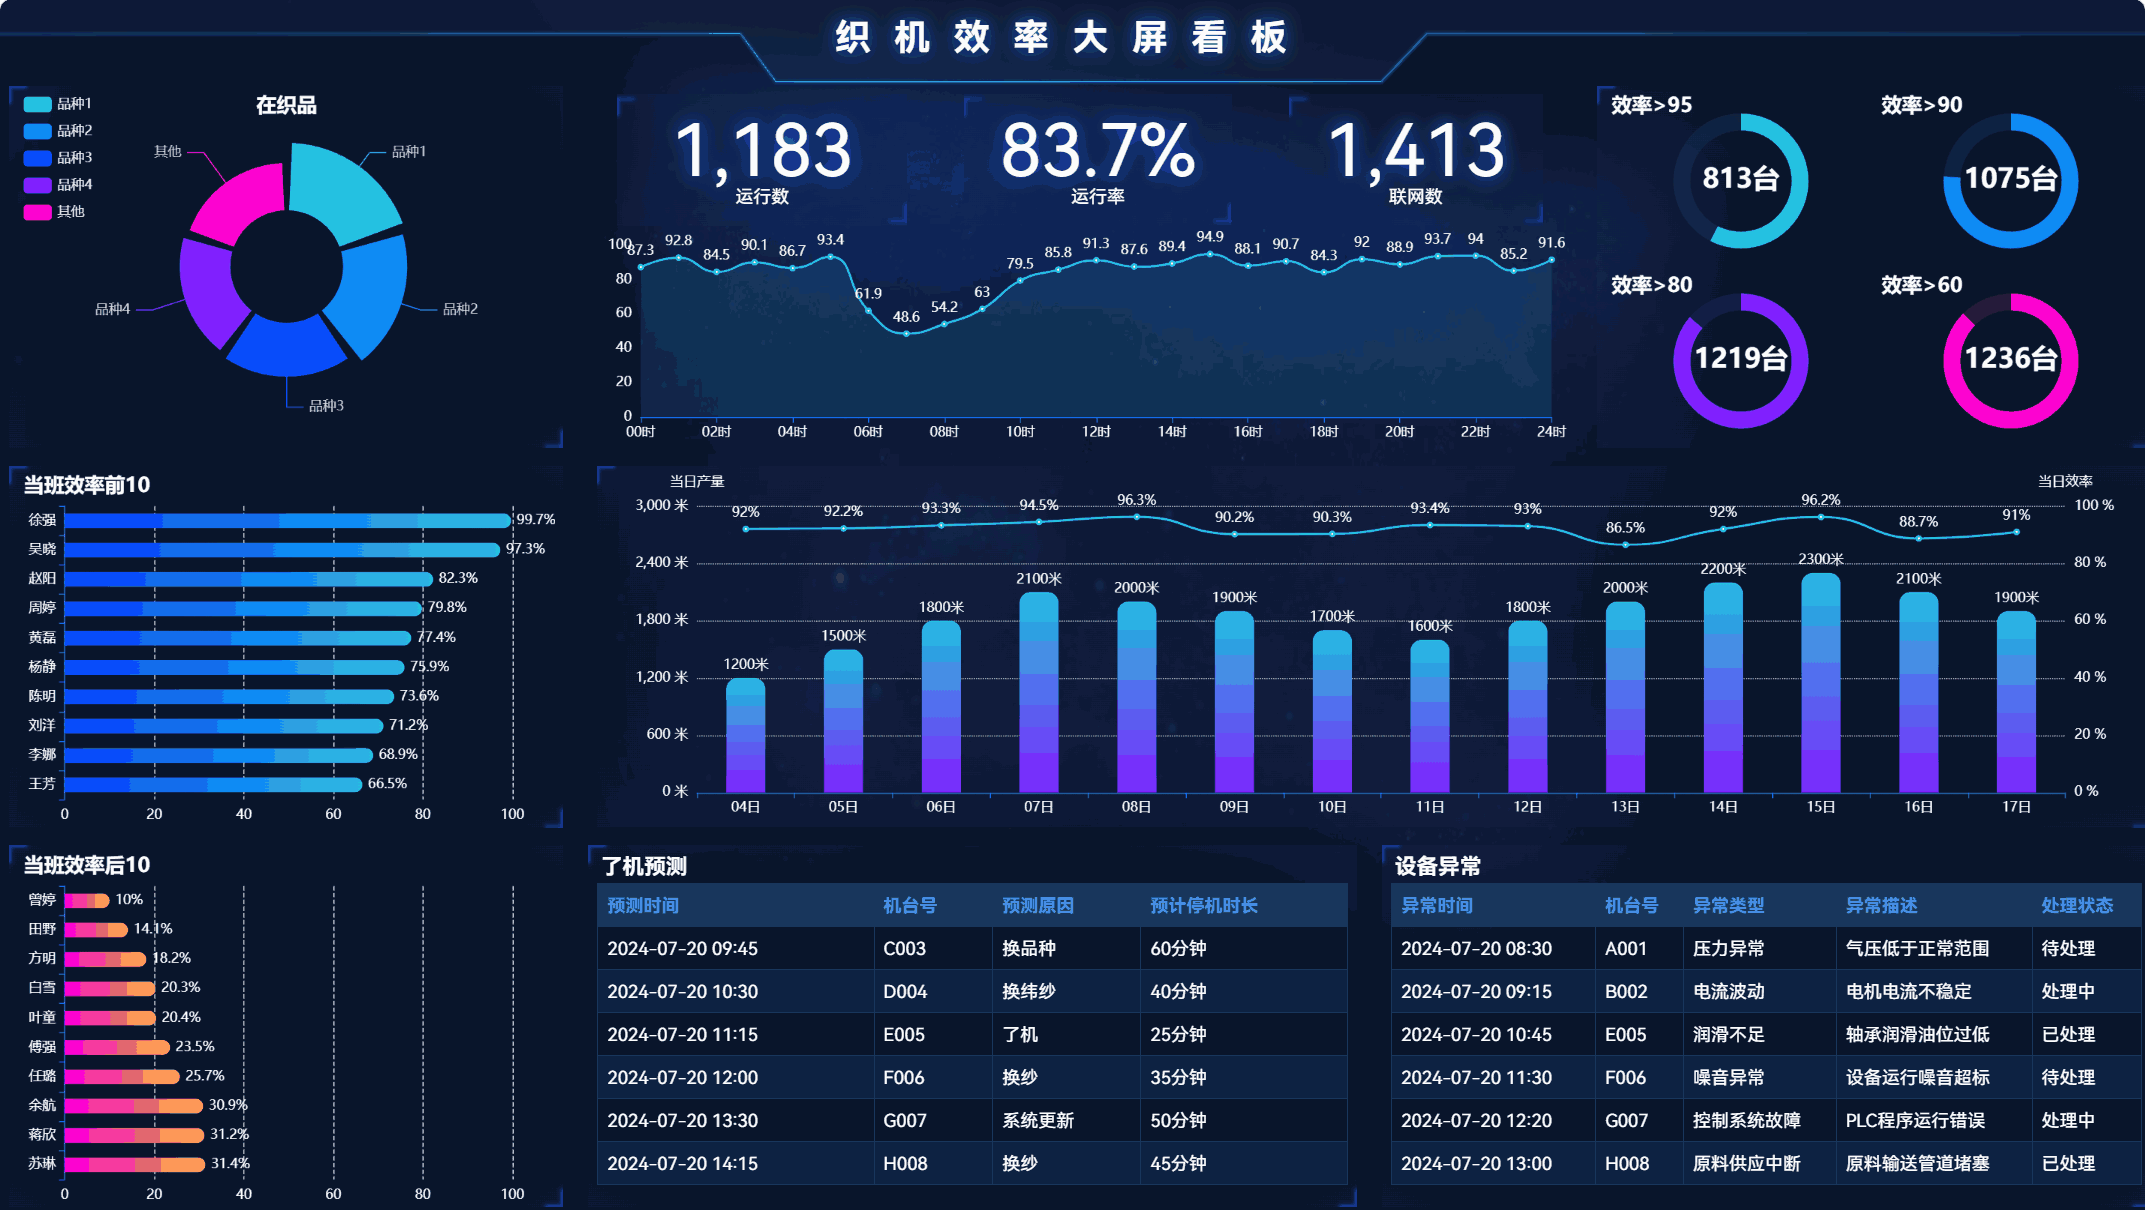Click the 异常类型 column header
Viewport: 2145px width, 1210px height.
click(1728, 906)
